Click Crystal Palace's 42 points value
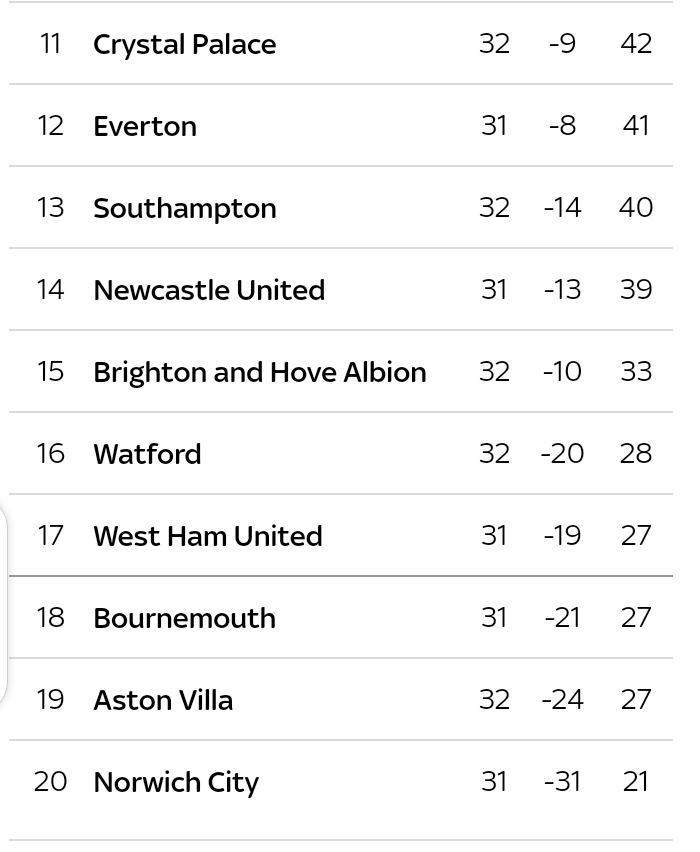This screenshot has width=700, height=852. click(x=636, y=44)
